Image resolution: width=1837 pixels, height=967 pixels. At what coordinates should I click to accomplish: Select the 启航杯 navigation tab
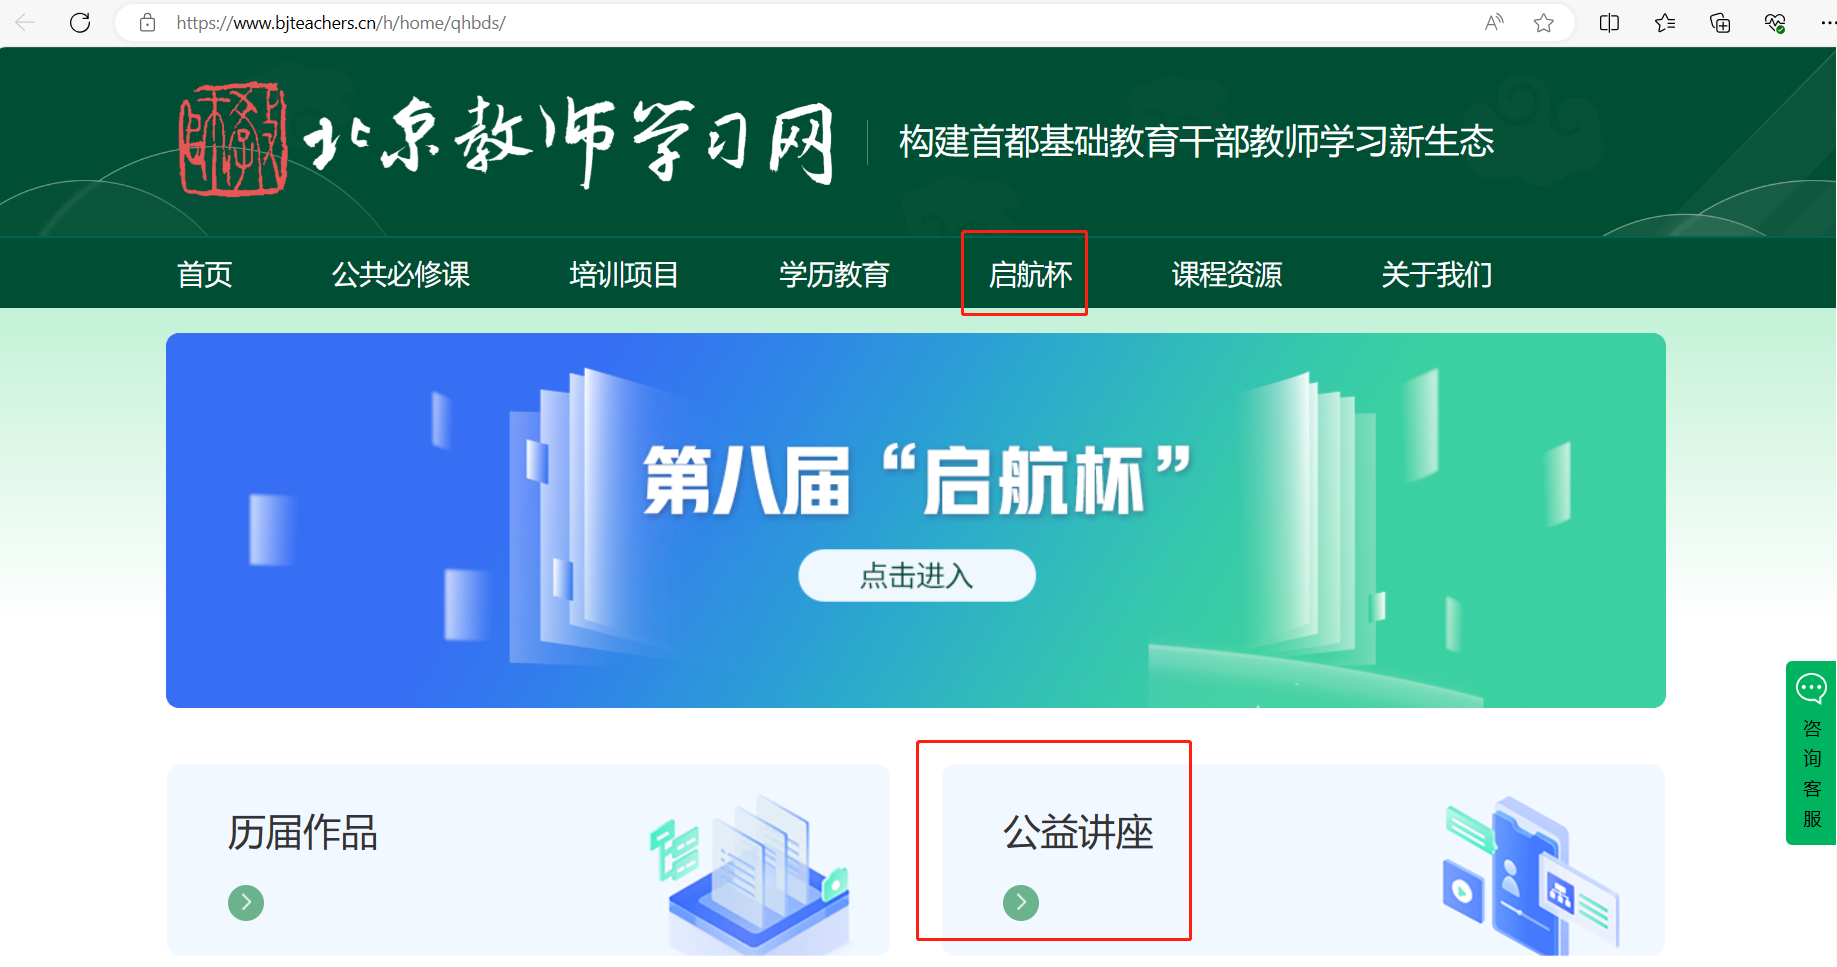1030,274
